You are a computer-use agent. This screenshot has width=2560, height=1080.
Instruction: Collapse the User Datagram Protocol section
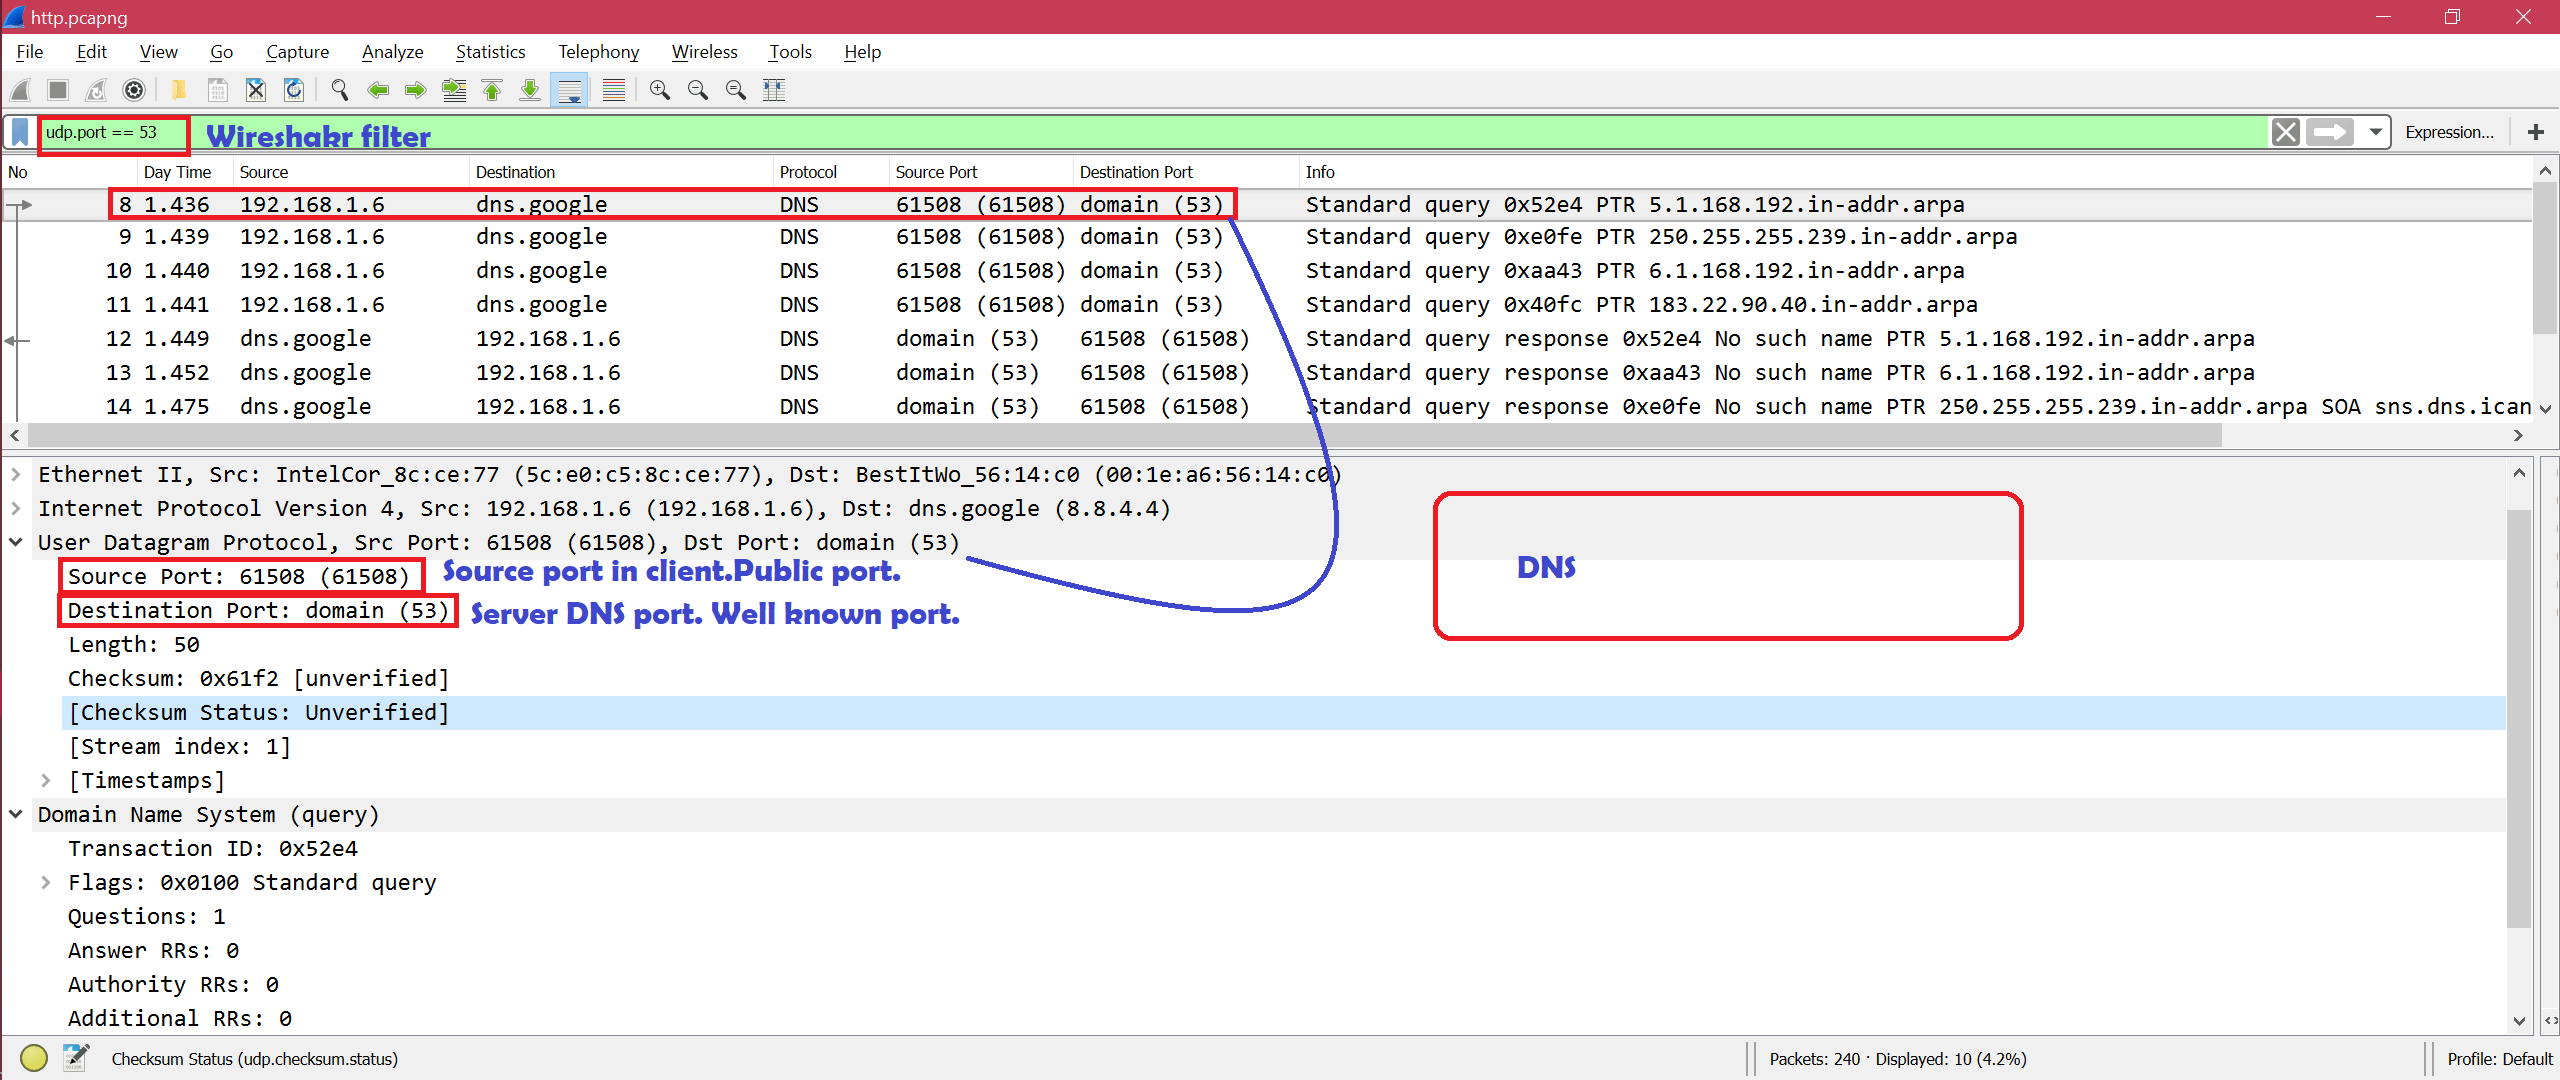pos(16,543)
